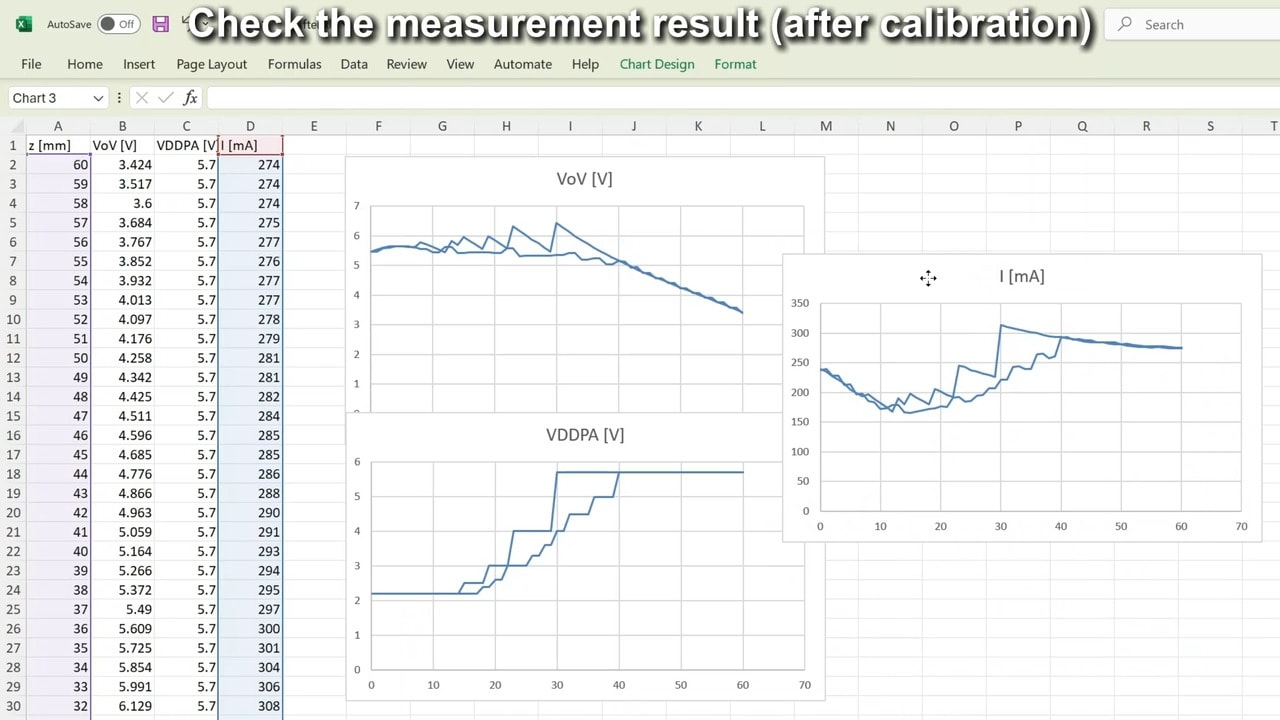Open the File menu
Screen dimensions: 1280x720
(x=31, y=64)
